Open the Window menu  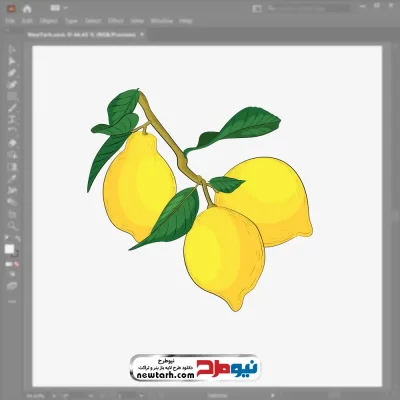(162, 21)
